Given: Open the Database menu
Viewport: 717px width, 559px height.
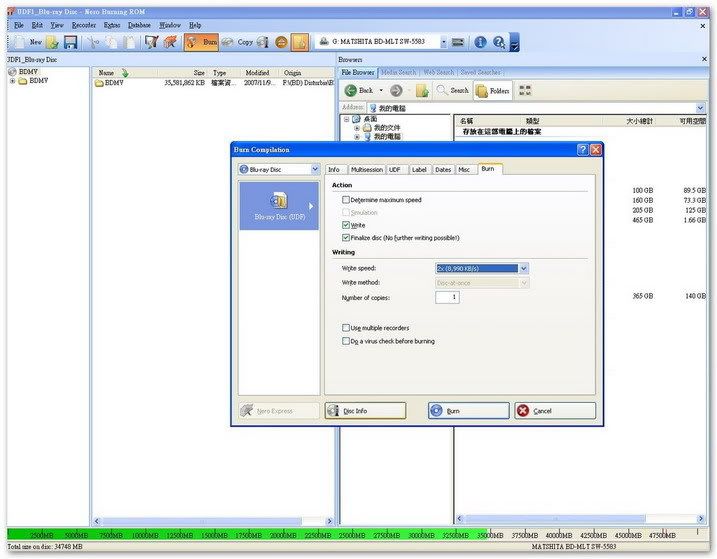Looking at the screenshot, I should tap(139, 25).
